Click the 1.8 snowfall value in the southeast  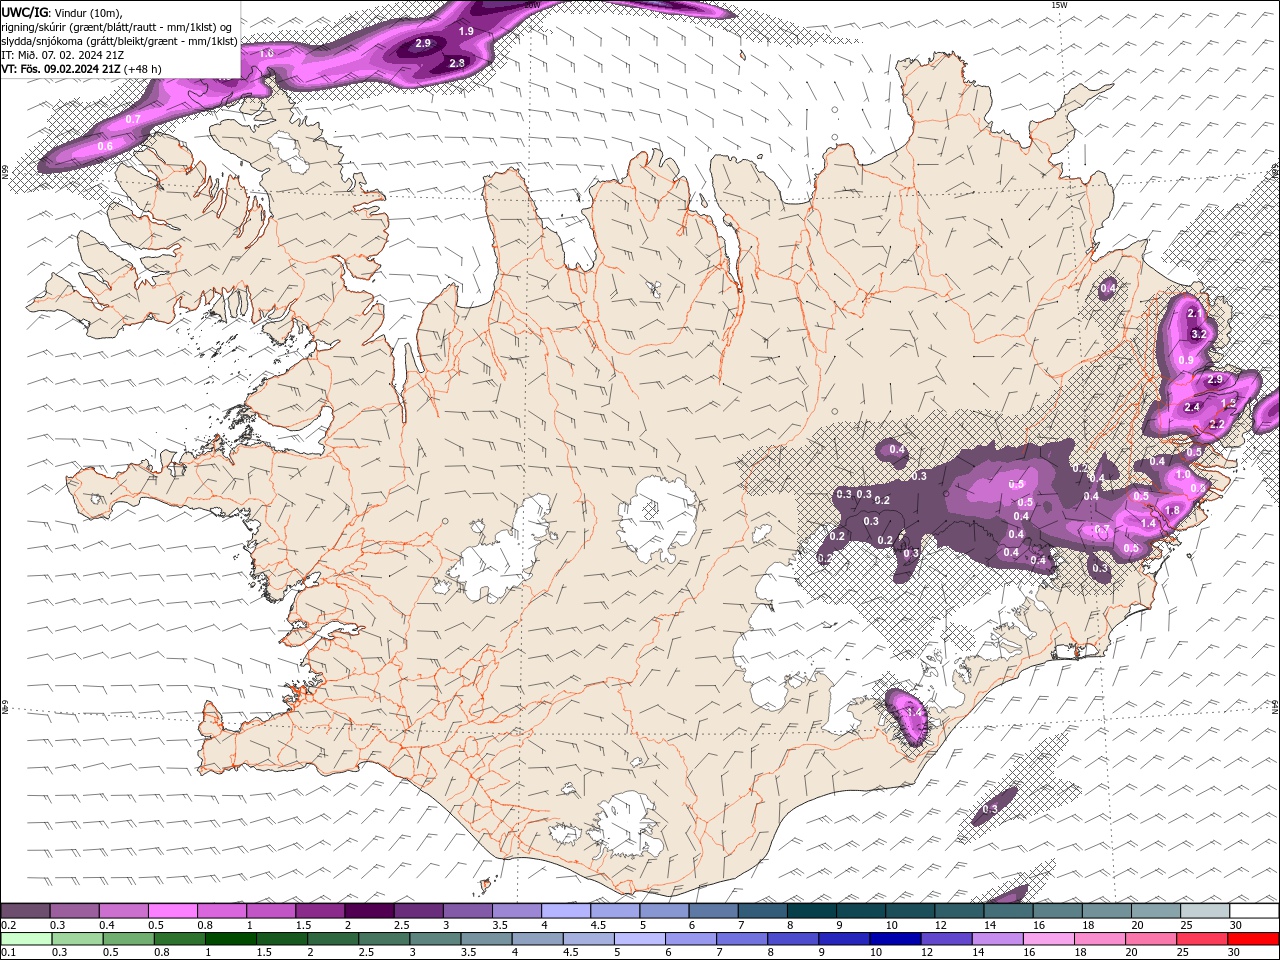coord(1173,510)
